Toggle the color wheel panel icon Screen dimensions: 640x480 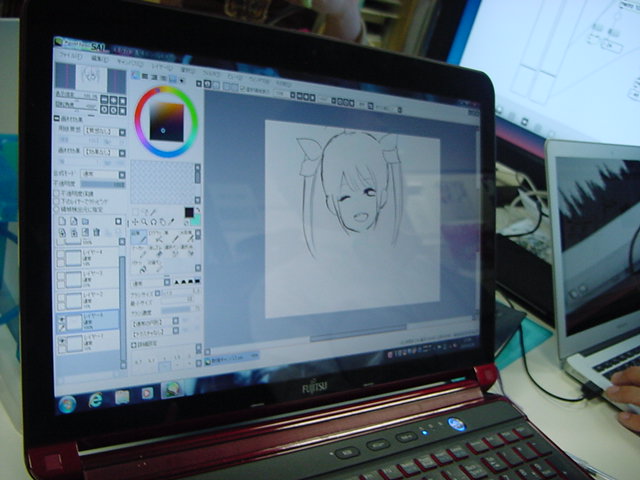coord(135,75)
